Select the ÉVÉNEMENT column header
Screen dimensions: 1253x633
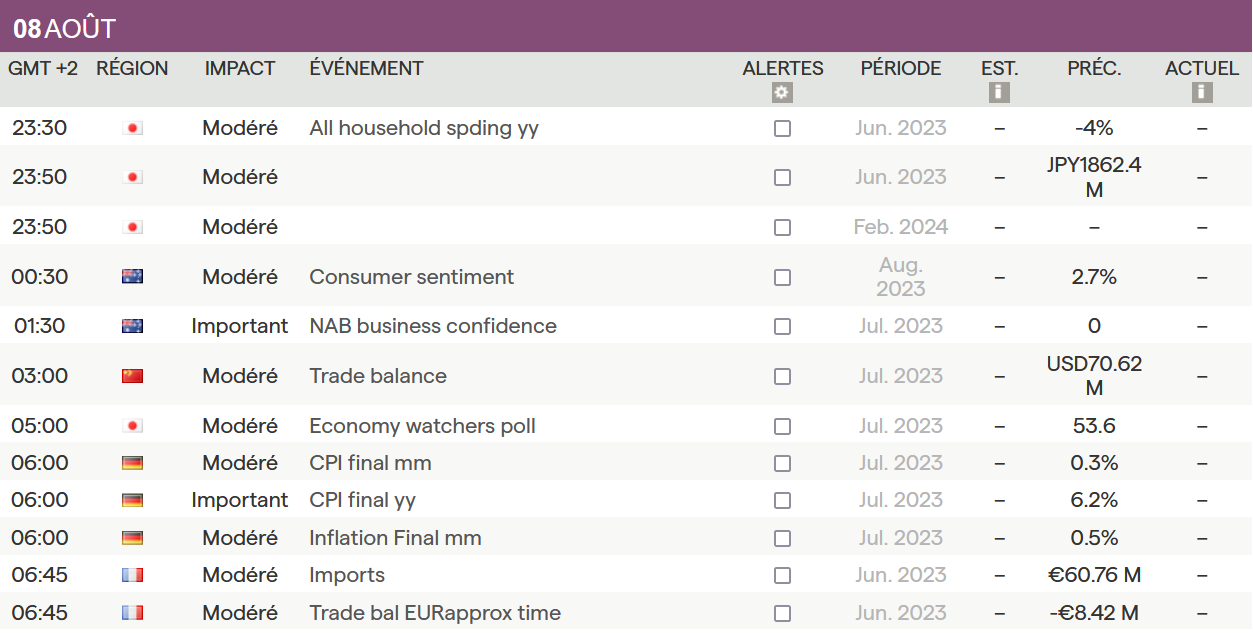366,69
